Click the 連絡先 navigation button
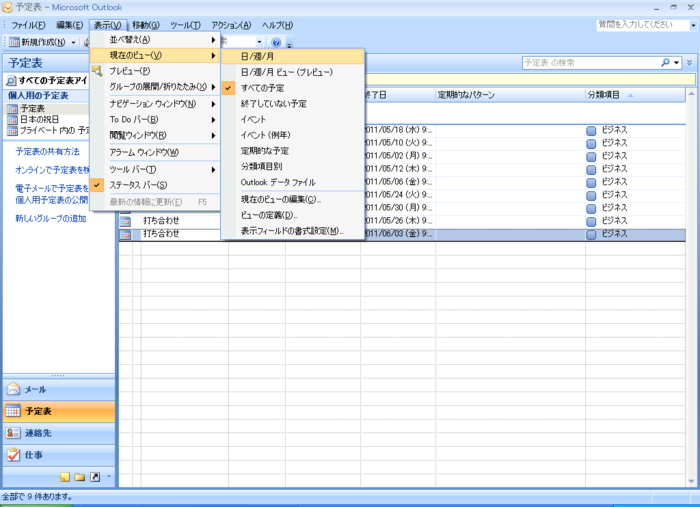Viewport: 700px width, 507px height. (x=59, y=433)
